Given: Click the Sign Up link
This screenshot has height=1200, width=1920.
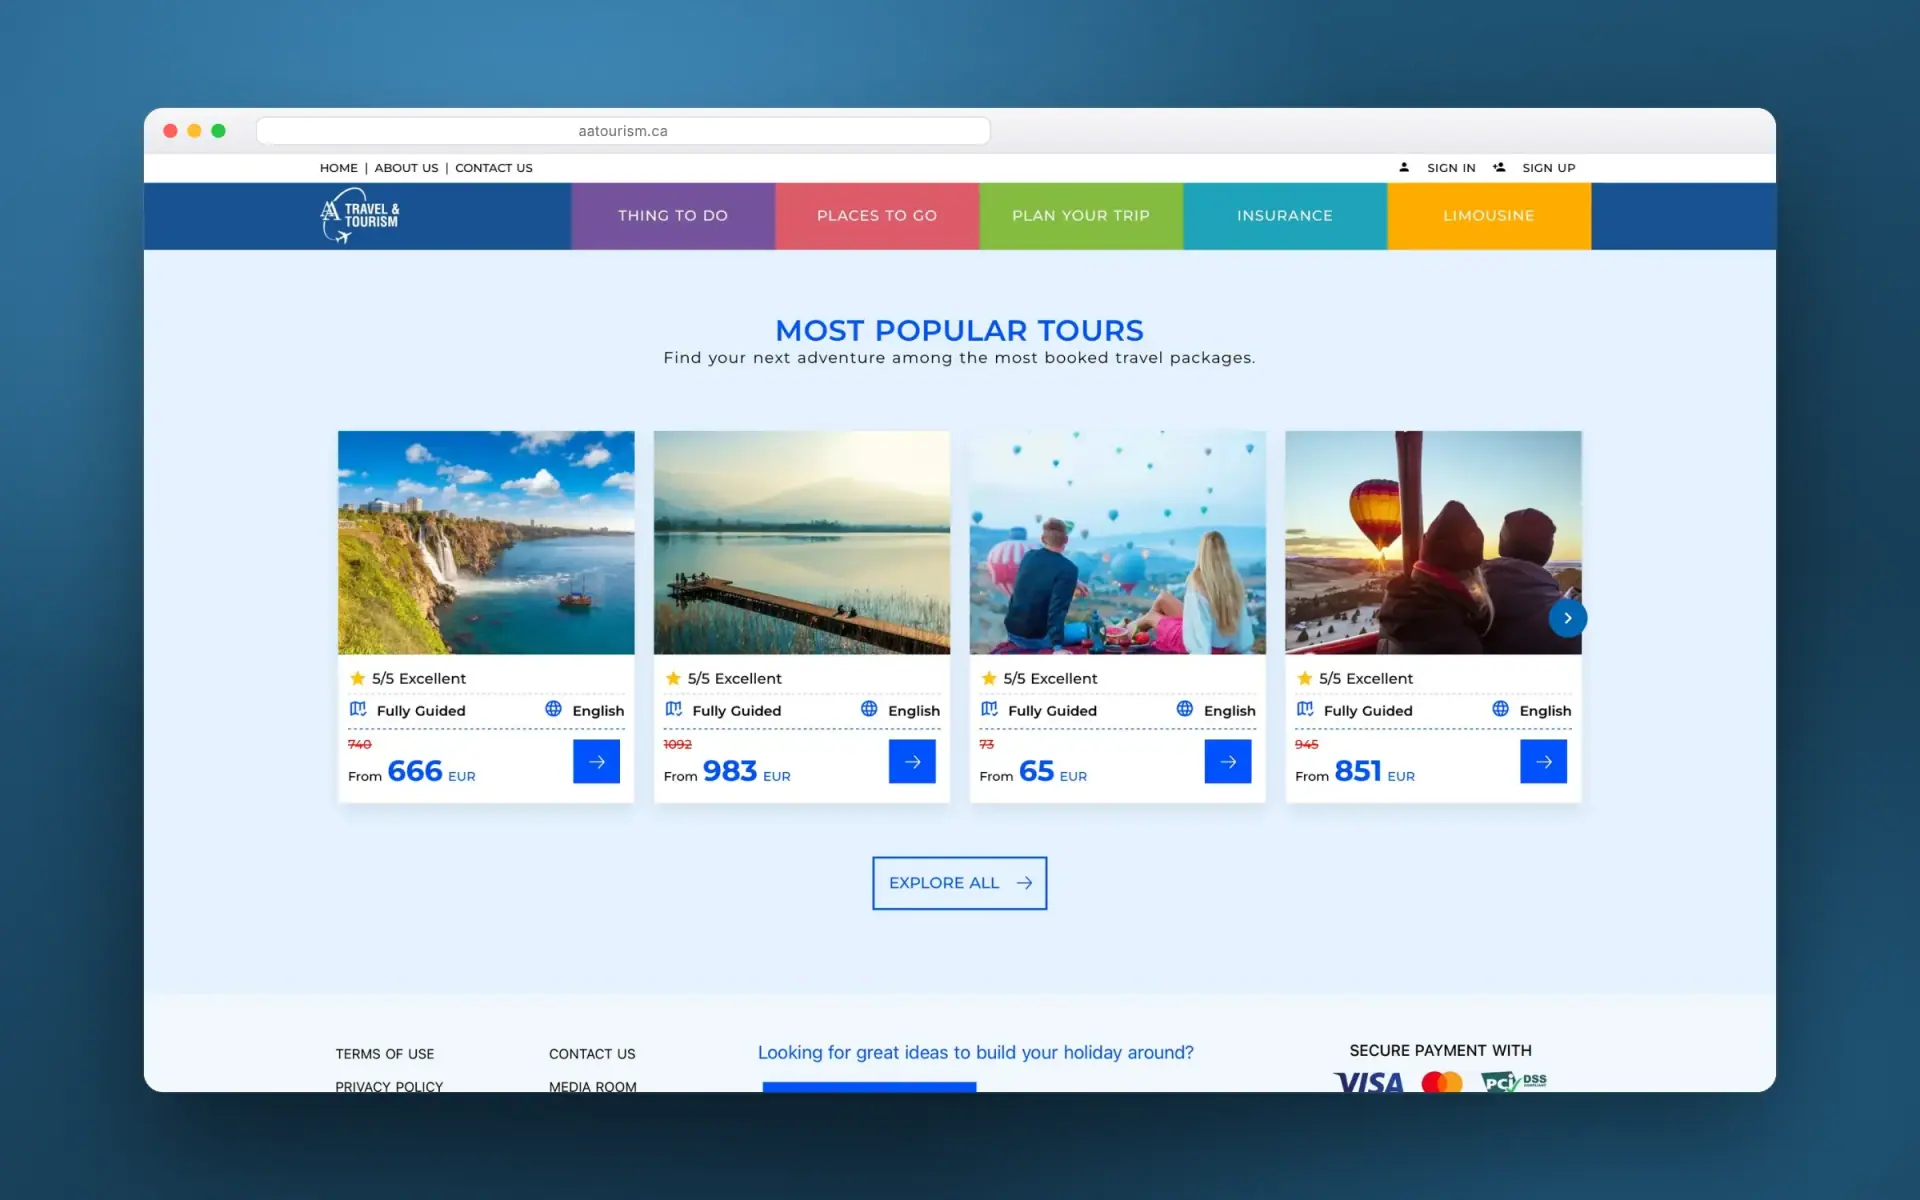Looking at the screenshot, I should (x=1548, y=168).
